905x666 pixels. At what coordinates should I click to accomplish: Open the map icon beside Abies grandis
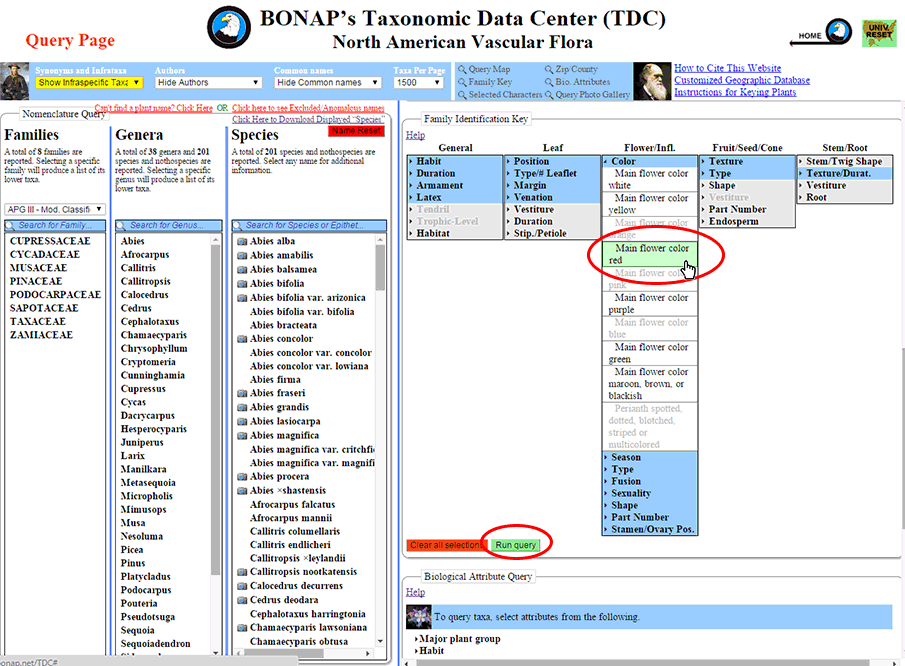tap(242, 407)
